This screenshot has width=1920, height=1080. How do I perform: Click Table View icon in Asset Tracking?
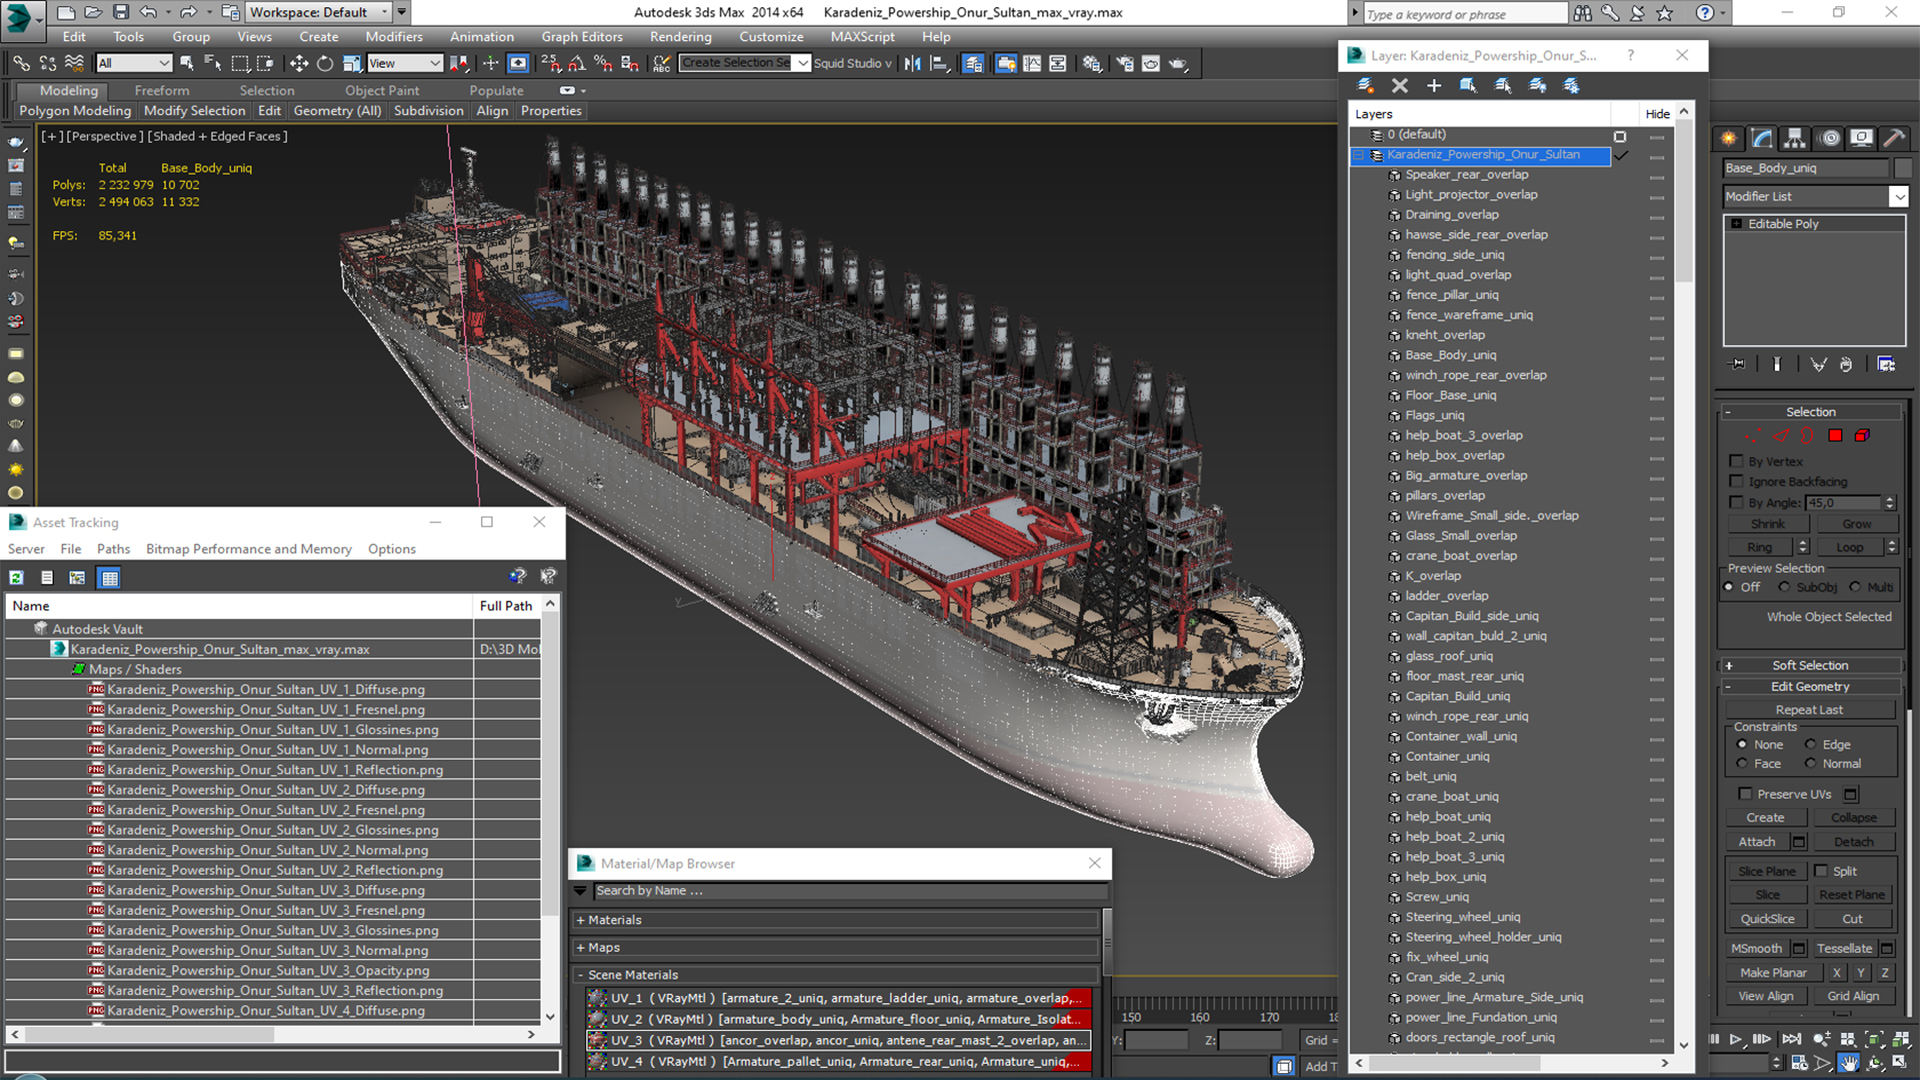(109, 577)
